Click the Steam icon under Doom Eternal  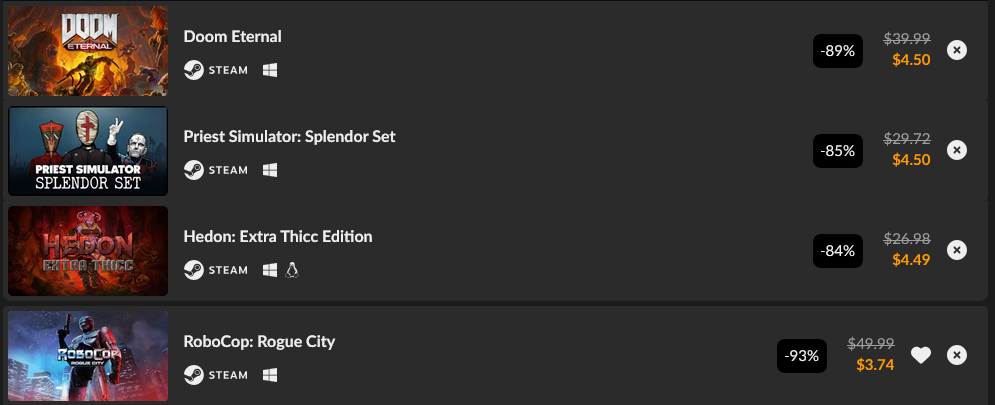coord(194,70)
